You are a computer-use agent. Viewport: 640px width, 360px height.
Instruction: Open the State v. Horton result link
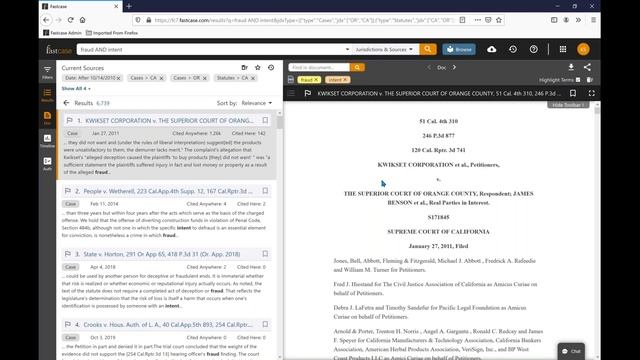[162, 254]
